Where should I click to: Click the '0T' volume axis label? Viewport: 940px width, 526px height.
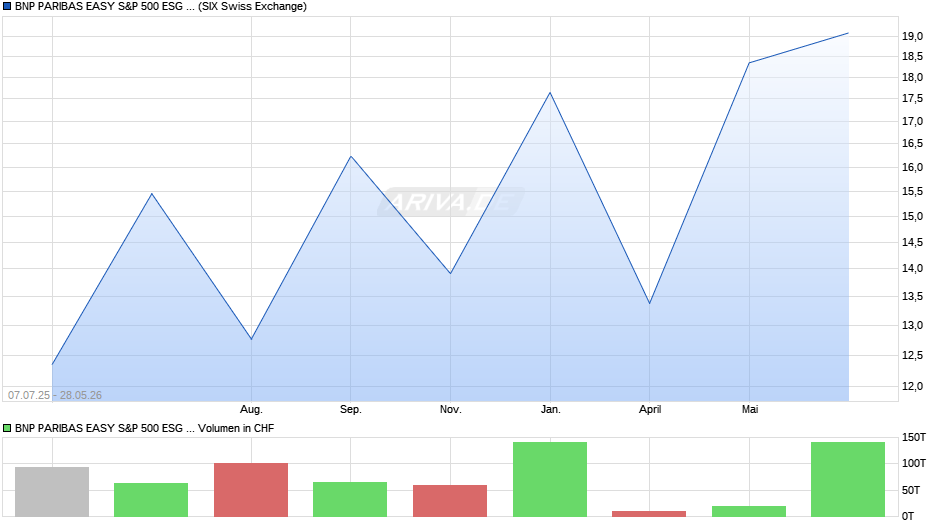click(908, 516)
